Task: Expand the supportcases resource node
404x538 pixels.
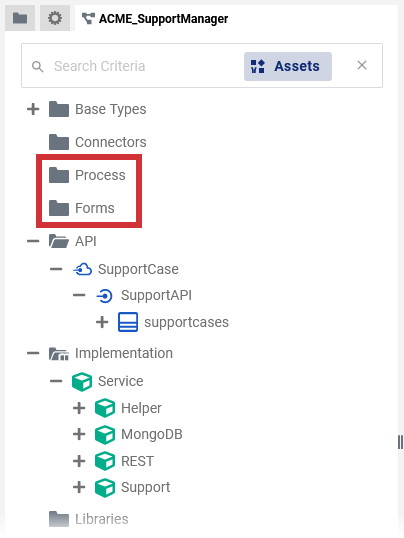Action: [x=102, y=322]
